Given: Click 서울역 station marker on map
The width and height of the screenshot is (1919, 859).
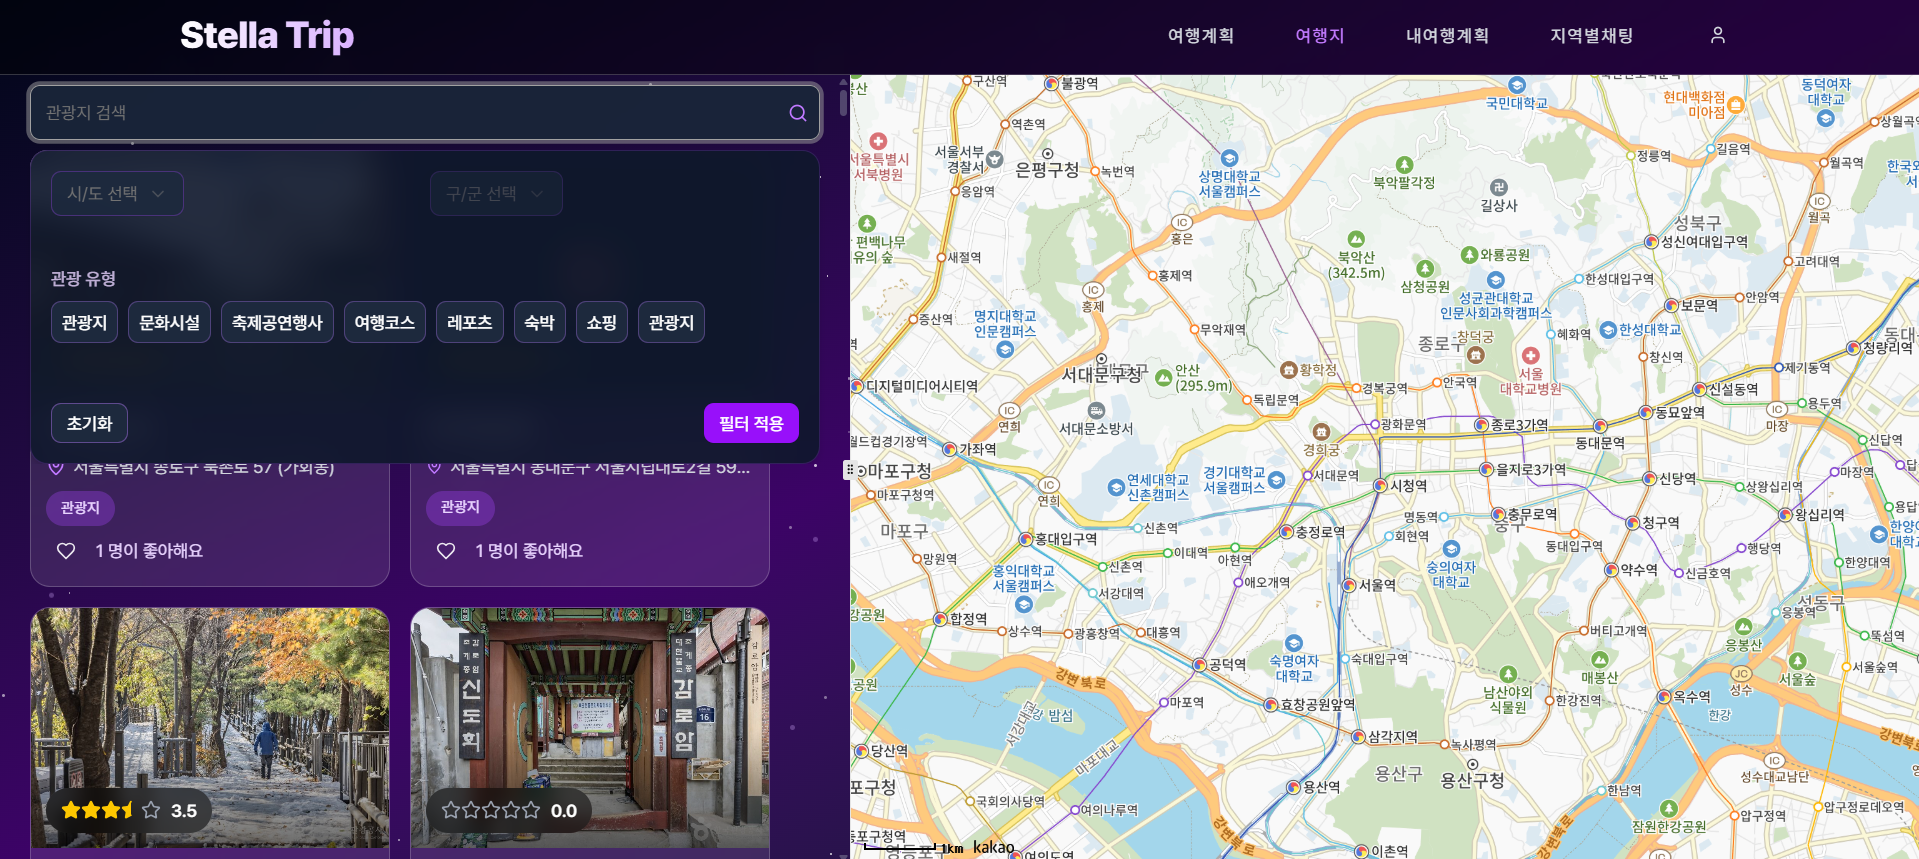Looking at the screenshot, I should point(1350,586).
